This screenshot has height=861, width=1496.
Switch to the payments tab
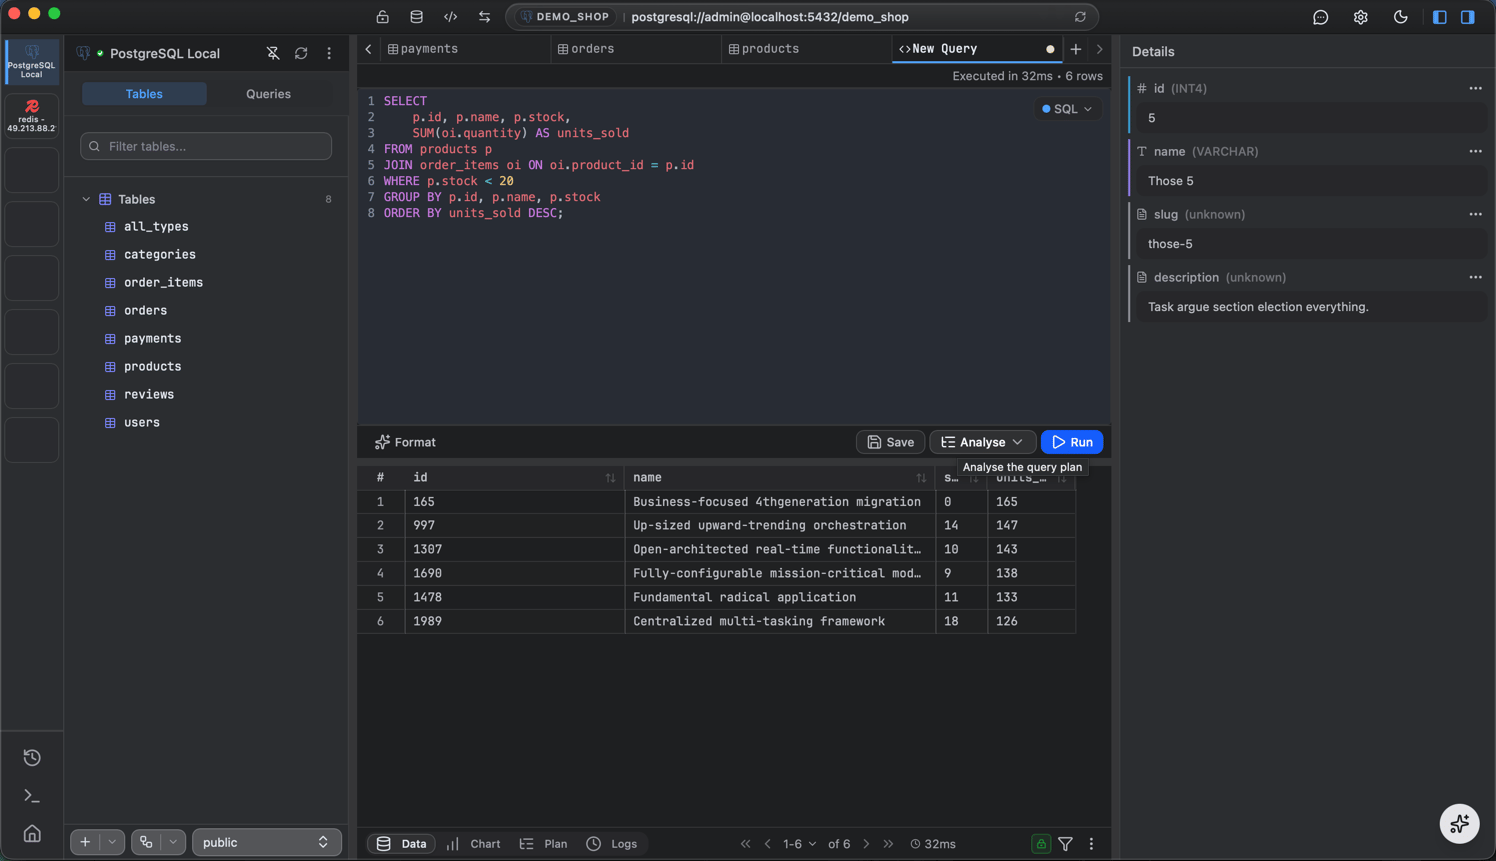tap(465, 49)
